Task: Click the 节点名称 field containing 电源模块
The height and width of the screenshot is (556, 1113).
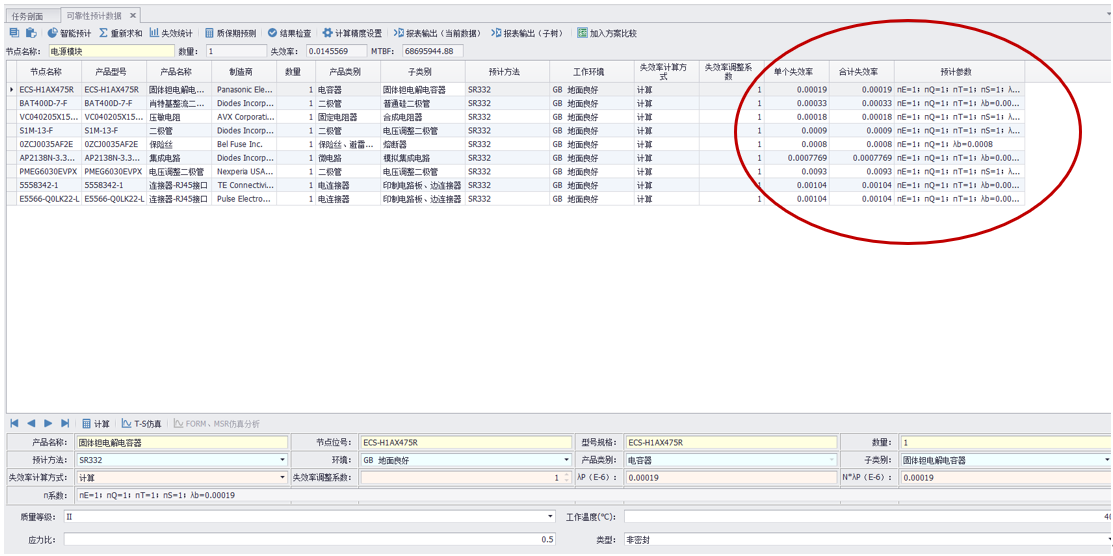Action: (111, 51)
